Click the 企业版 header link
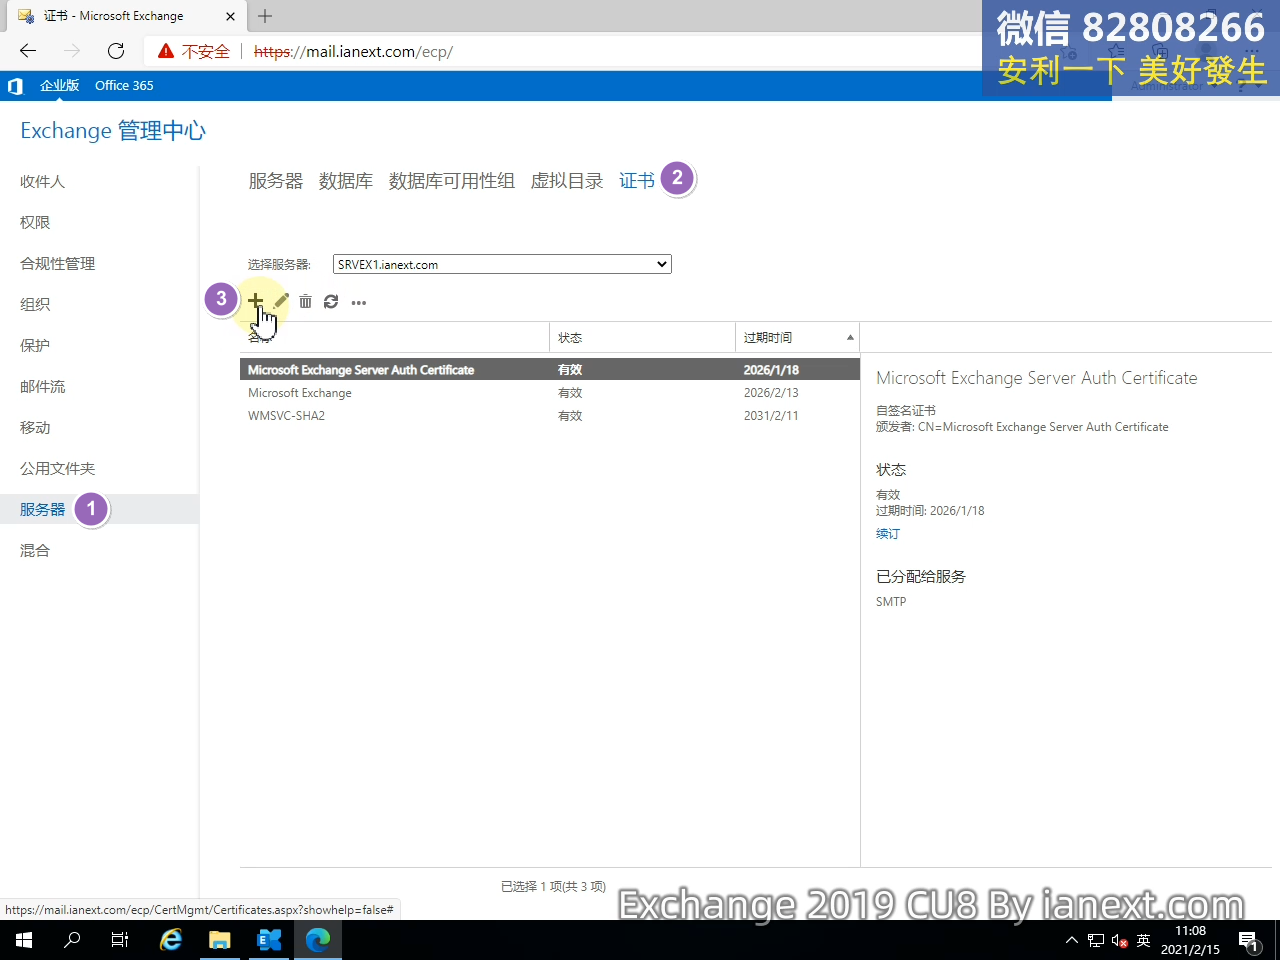This screenshot has width=1280, height=960. pyautogui.click(x=59, y=86)
